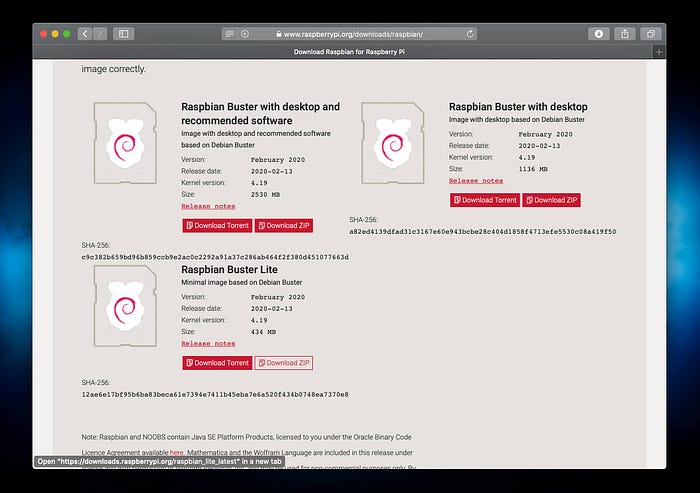Add a new tab with plus button

(659, 52)
